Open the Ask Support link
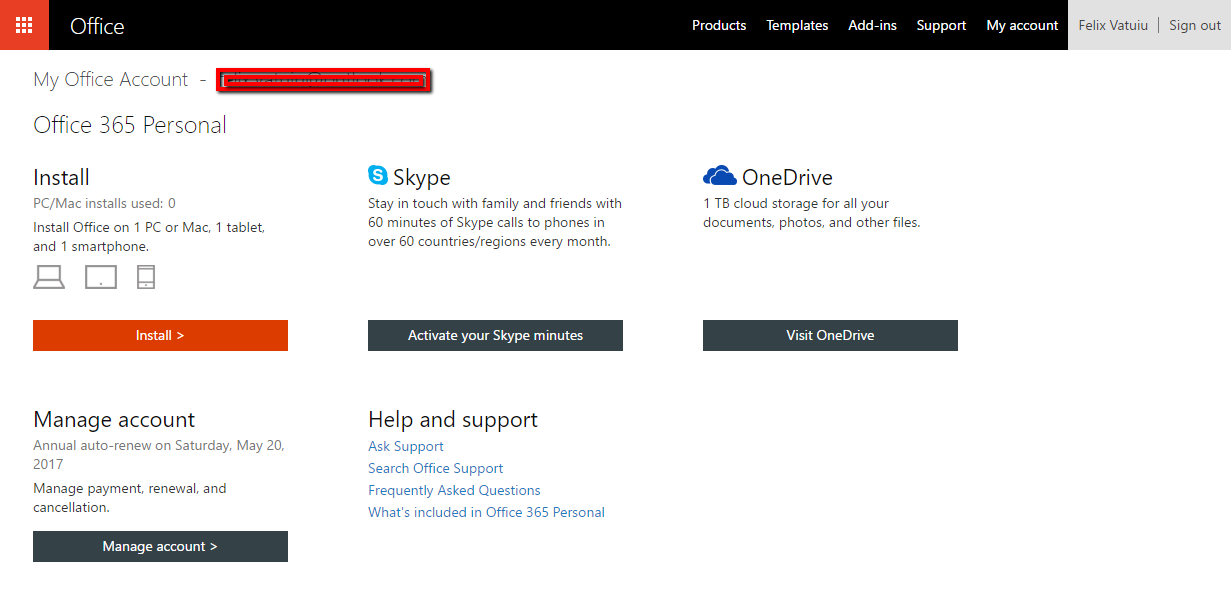Viewport: 1231px width, 589px height. coord(406,447)
